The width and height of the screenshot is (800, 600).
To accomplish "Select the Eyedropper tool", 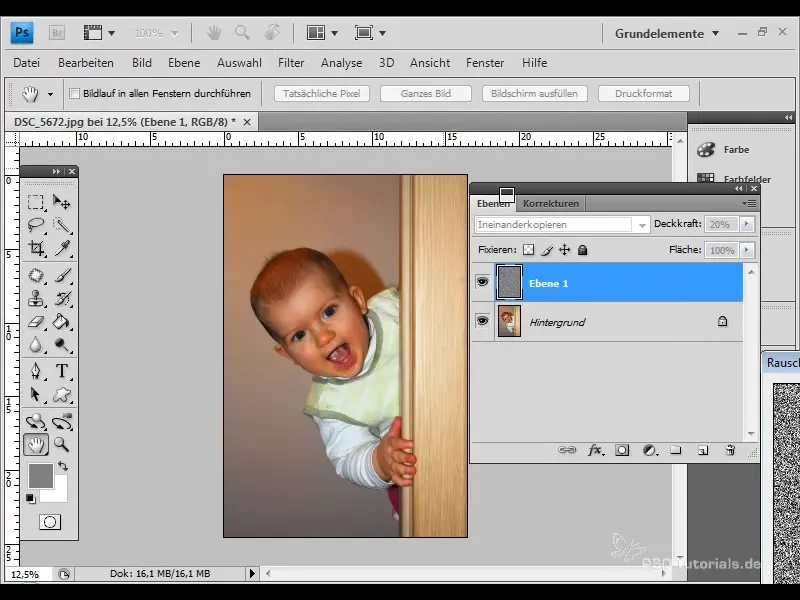I will [62, 248].
